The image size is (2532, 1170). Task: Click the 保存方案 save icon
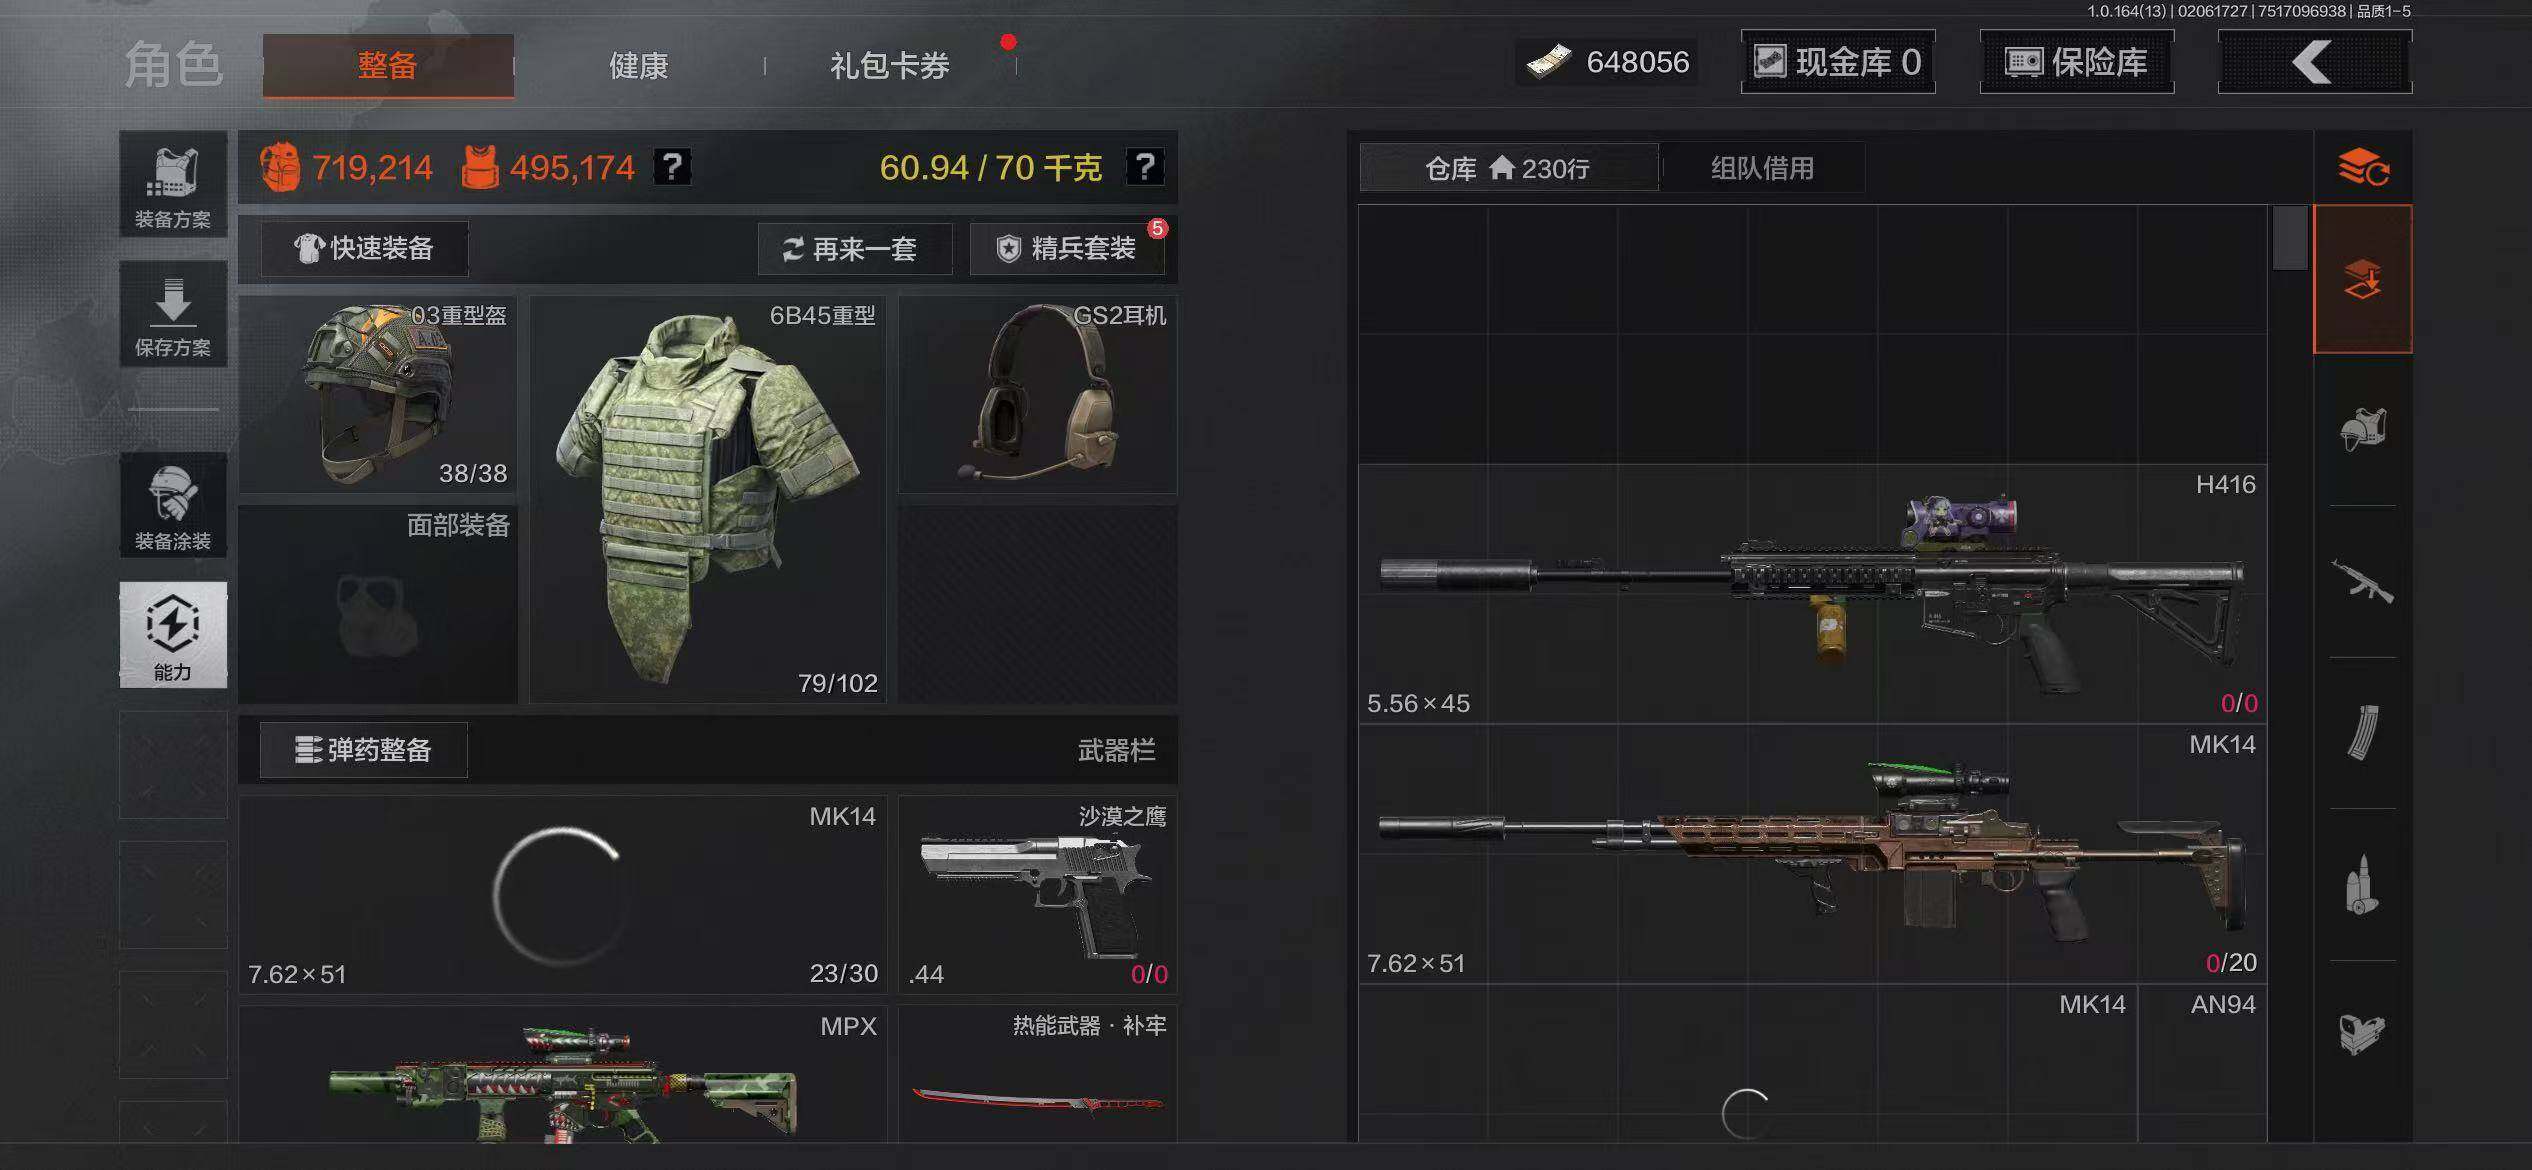point(173,314)
